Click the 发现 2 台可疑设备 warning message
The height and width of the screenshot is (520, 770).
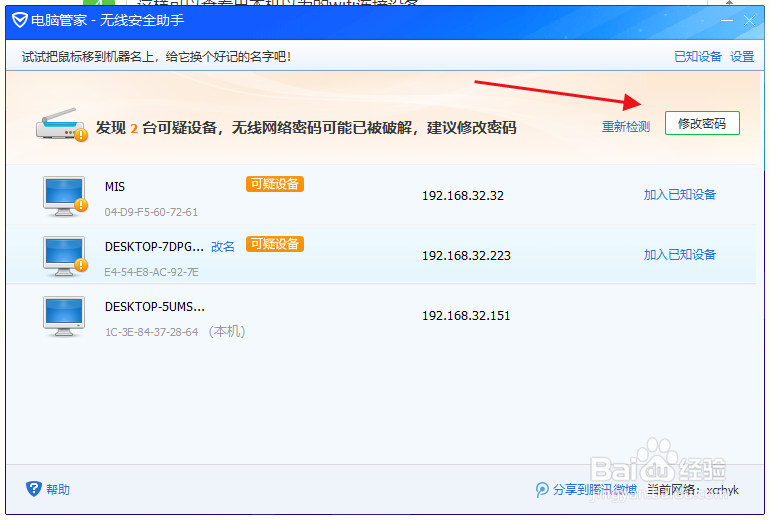pos(306,128)
